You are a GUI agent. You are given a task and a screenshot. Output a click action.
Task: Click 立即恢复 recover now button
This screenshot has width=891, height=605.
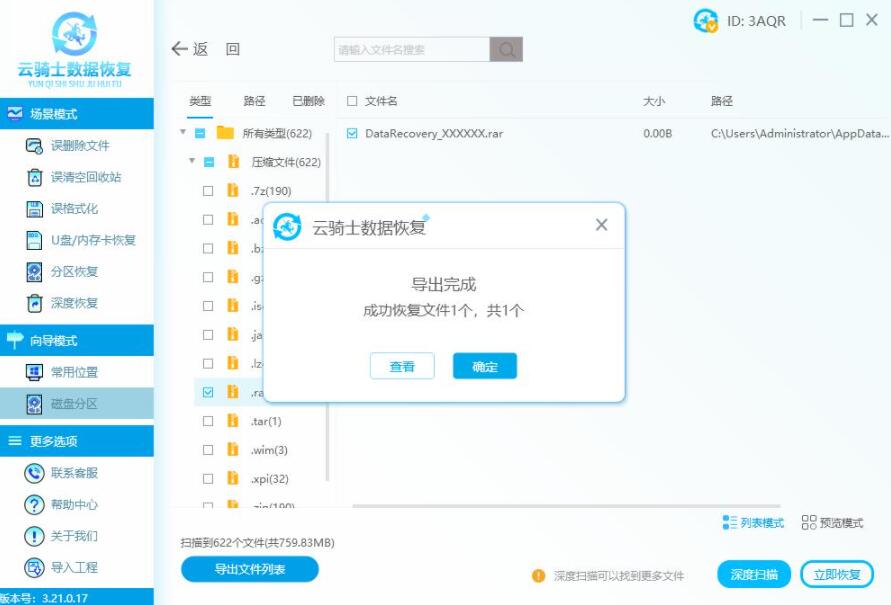pos(836,574)
